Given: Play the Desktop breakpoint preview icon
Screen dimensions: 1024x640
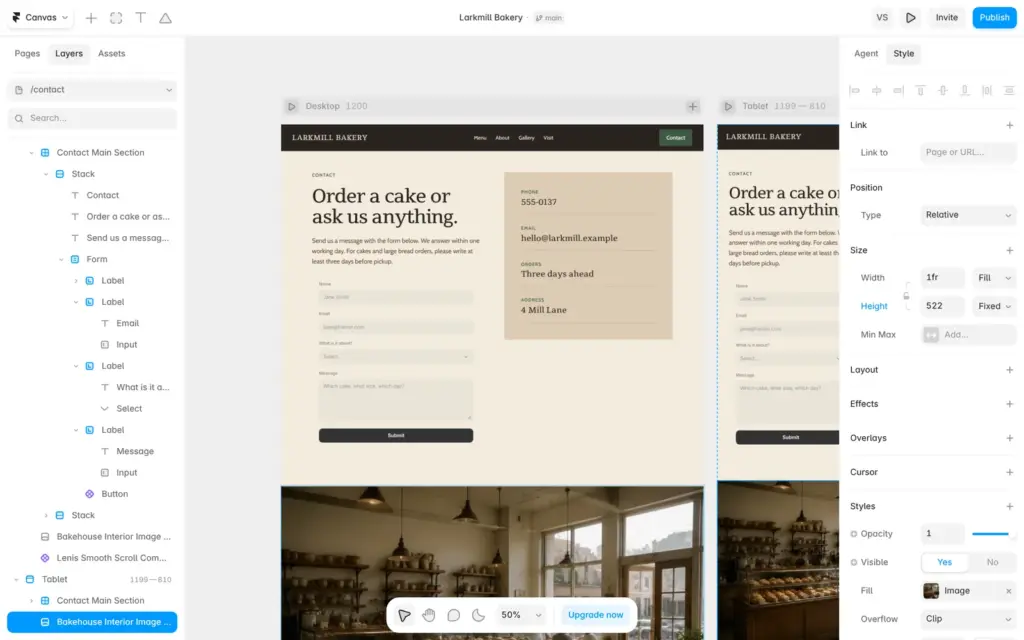Looking at the screenshot, I should [291, 106].
